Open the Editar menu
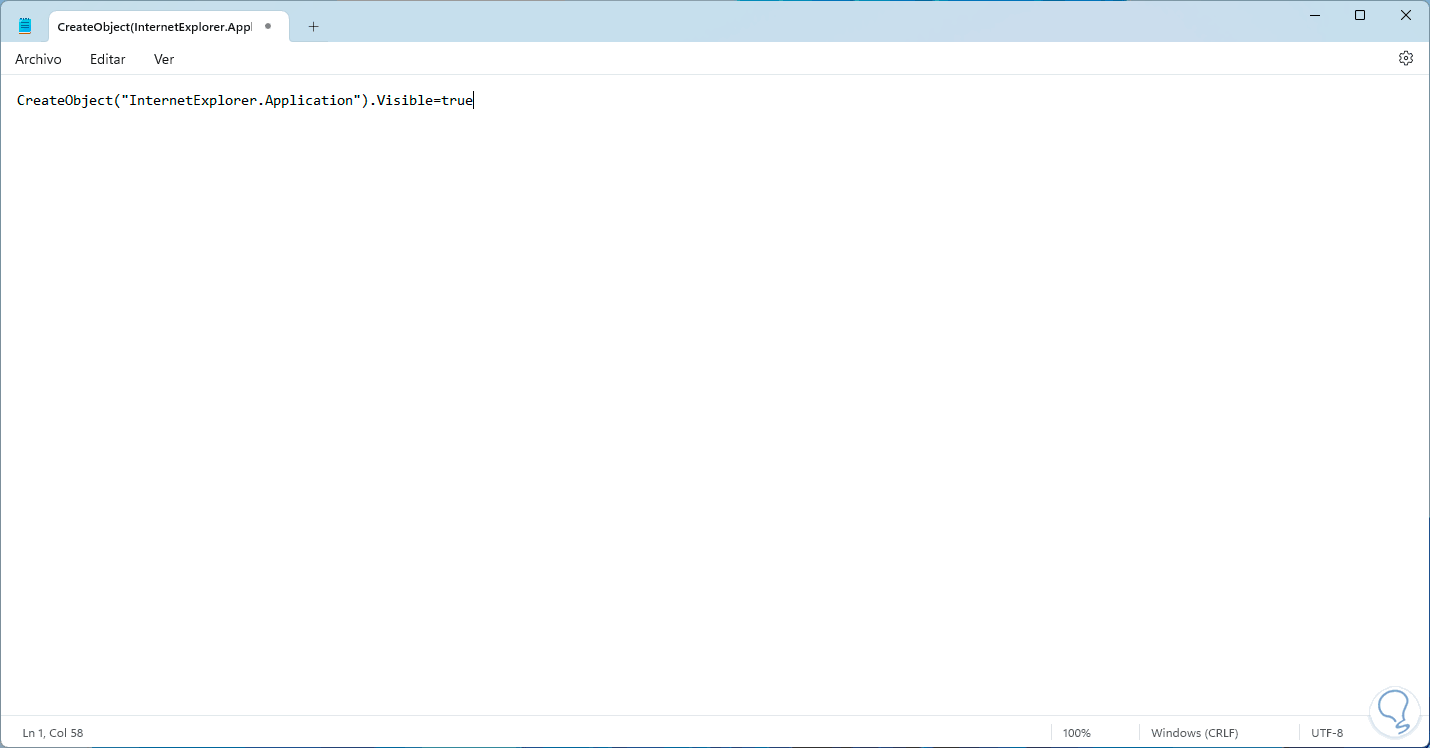Image resolution: width=1430 pixels, height=748 pixels. (x=107, y=59)
